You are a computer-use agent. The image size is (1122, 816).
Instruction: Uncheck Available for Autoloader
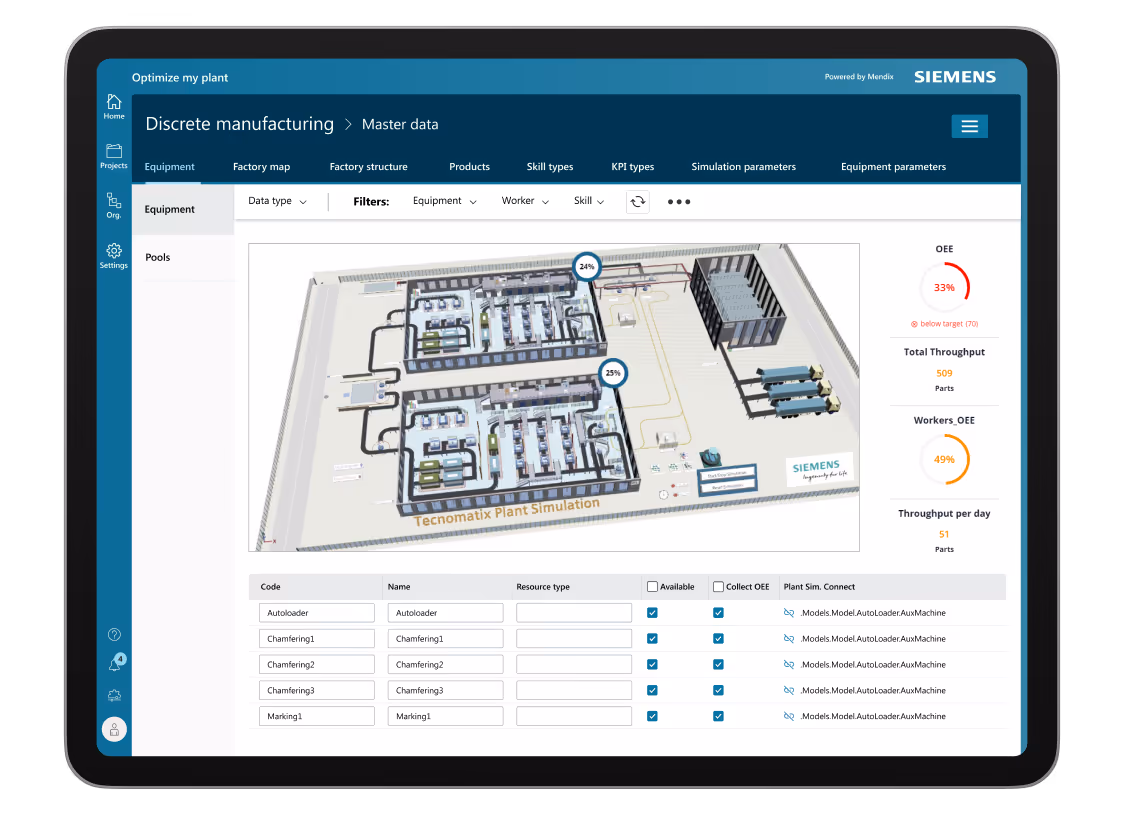pyautogui.click(x=652, y=613)
